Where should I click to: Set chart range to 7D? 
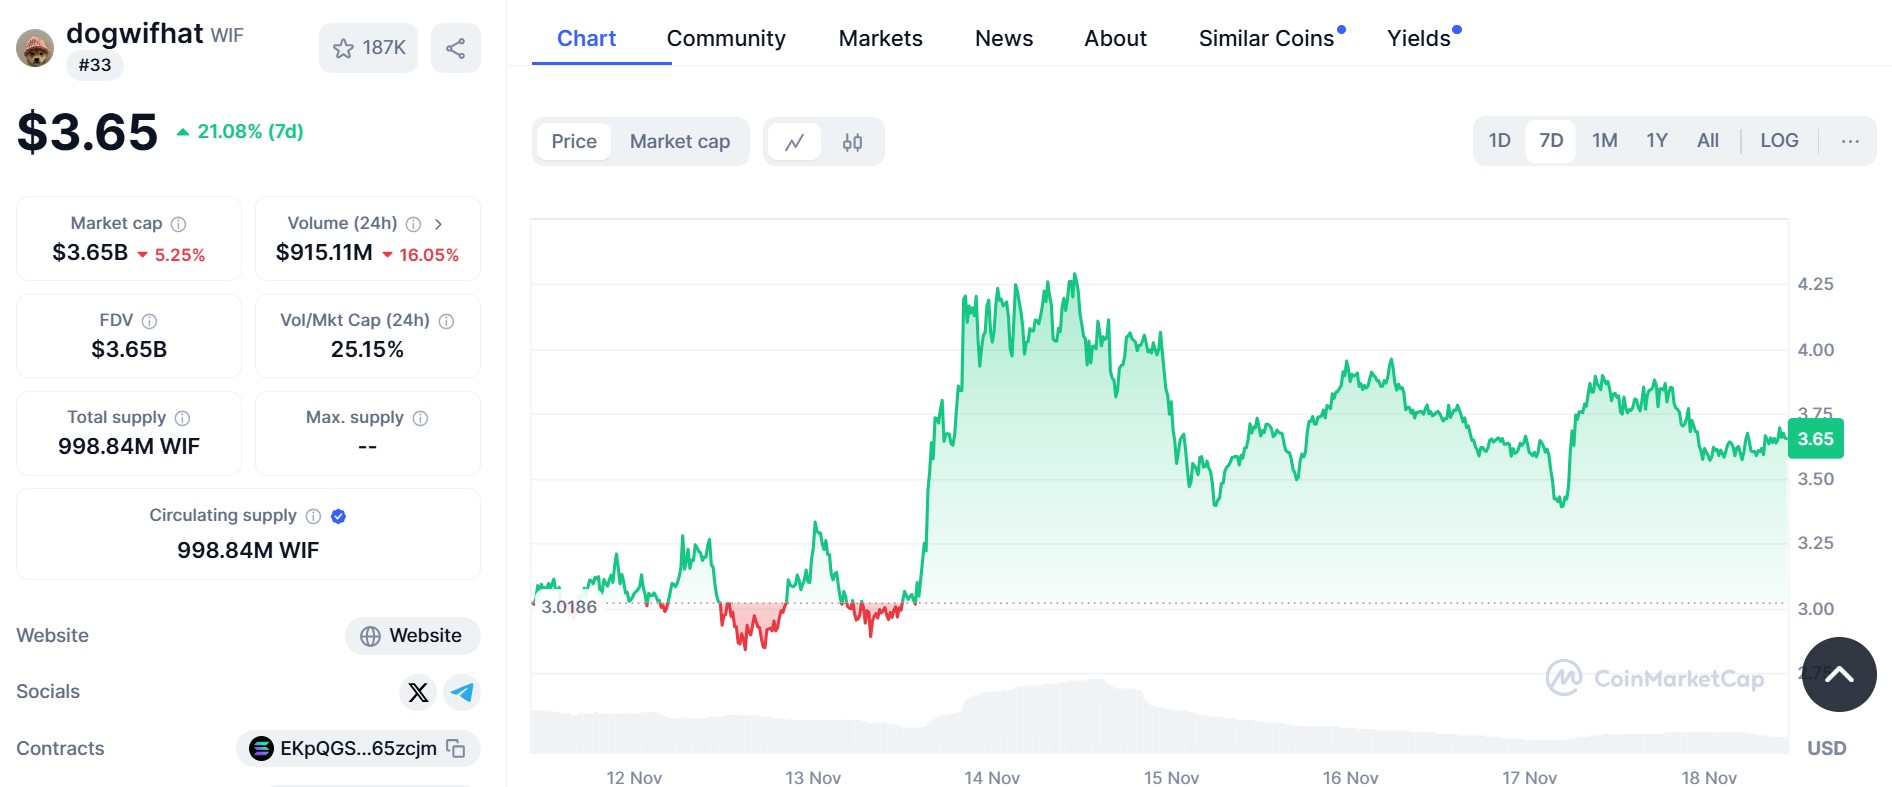[1551, 141]
